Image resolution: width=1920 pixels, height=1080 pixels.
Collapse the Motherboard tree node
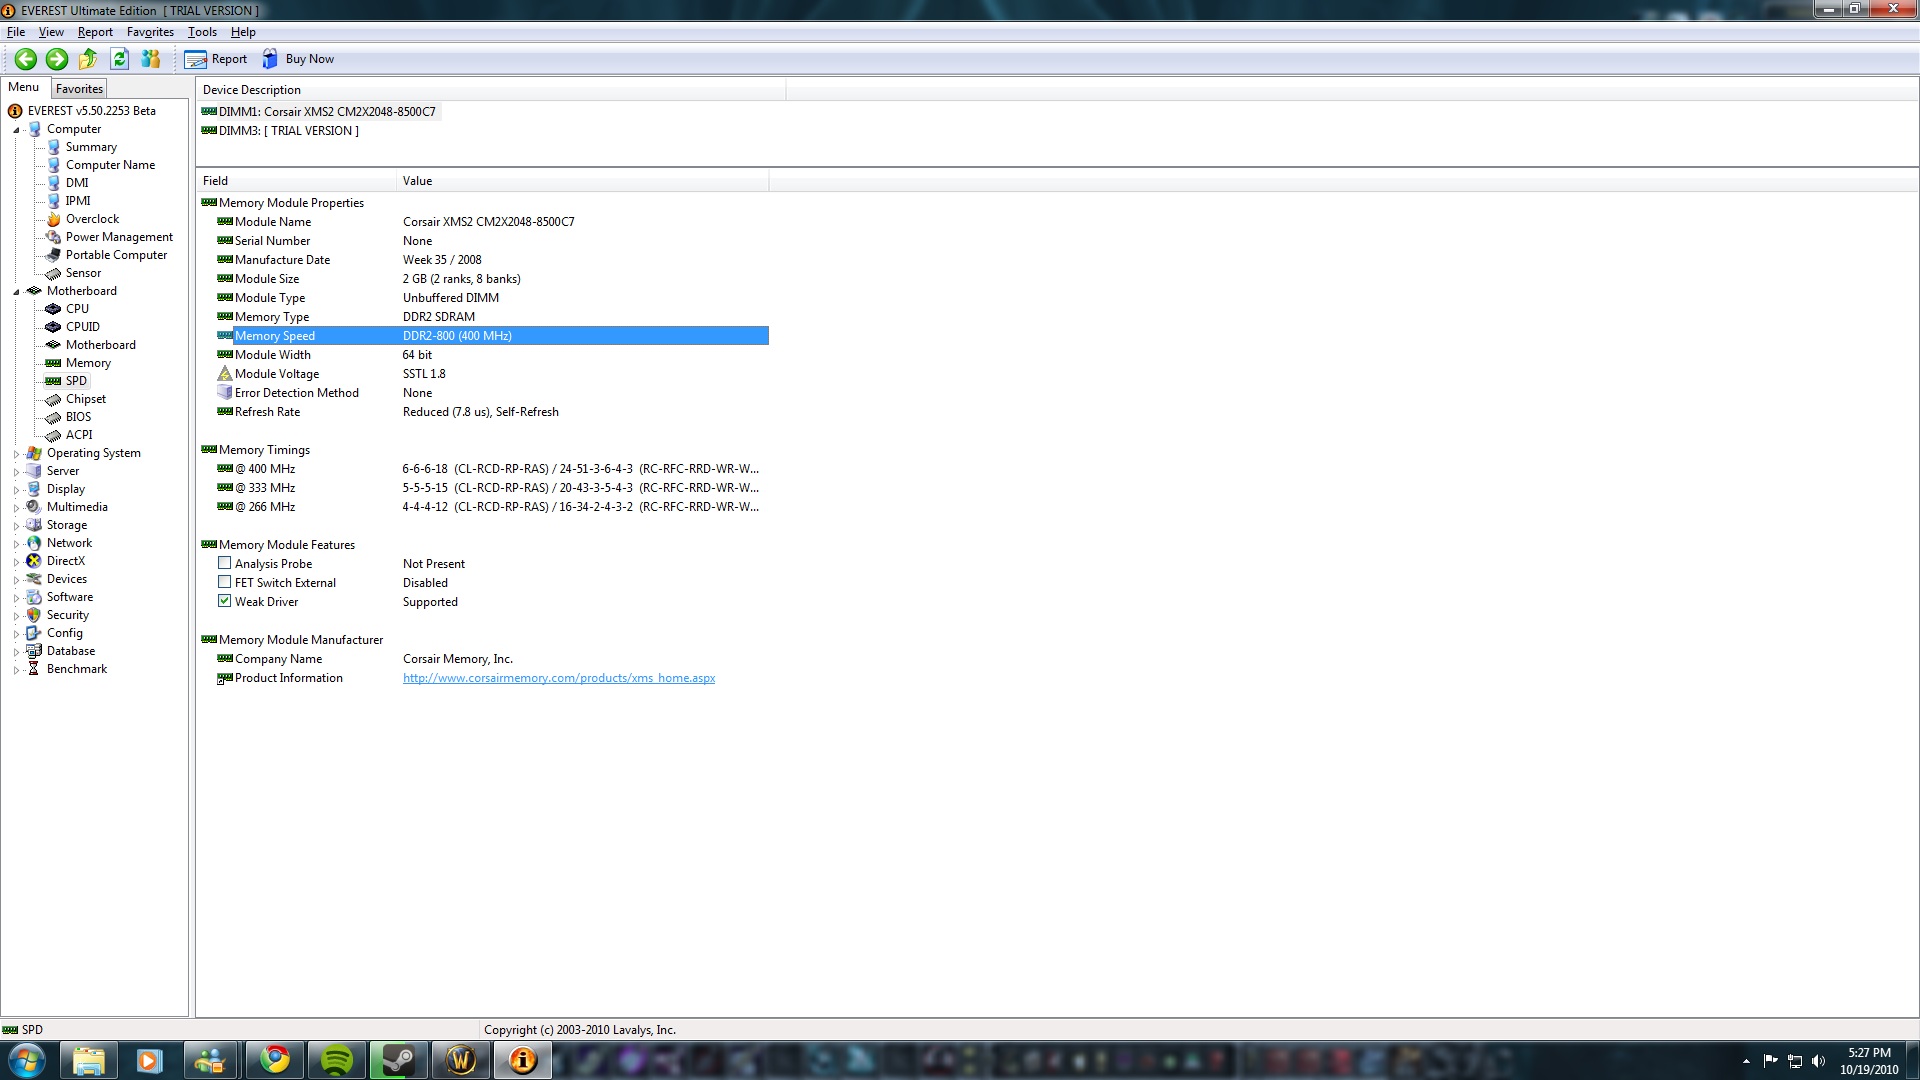point(16,292)
